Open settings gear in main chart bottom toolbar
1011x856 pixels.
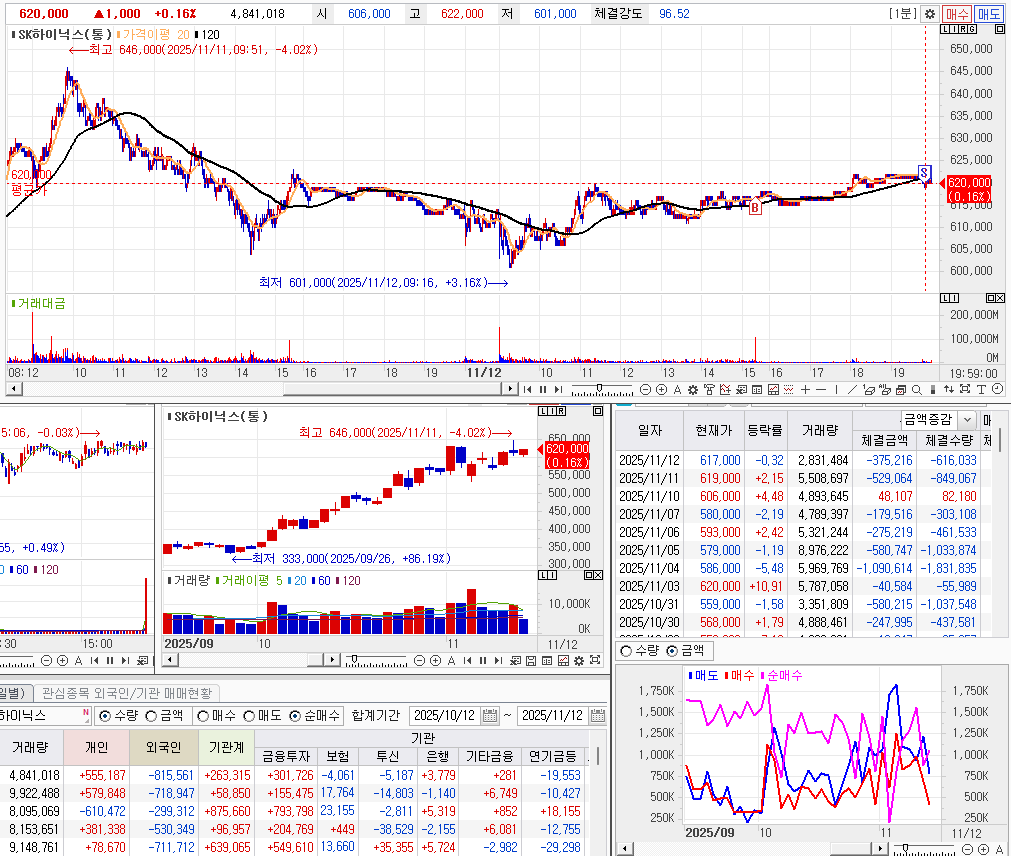point(692,389)
